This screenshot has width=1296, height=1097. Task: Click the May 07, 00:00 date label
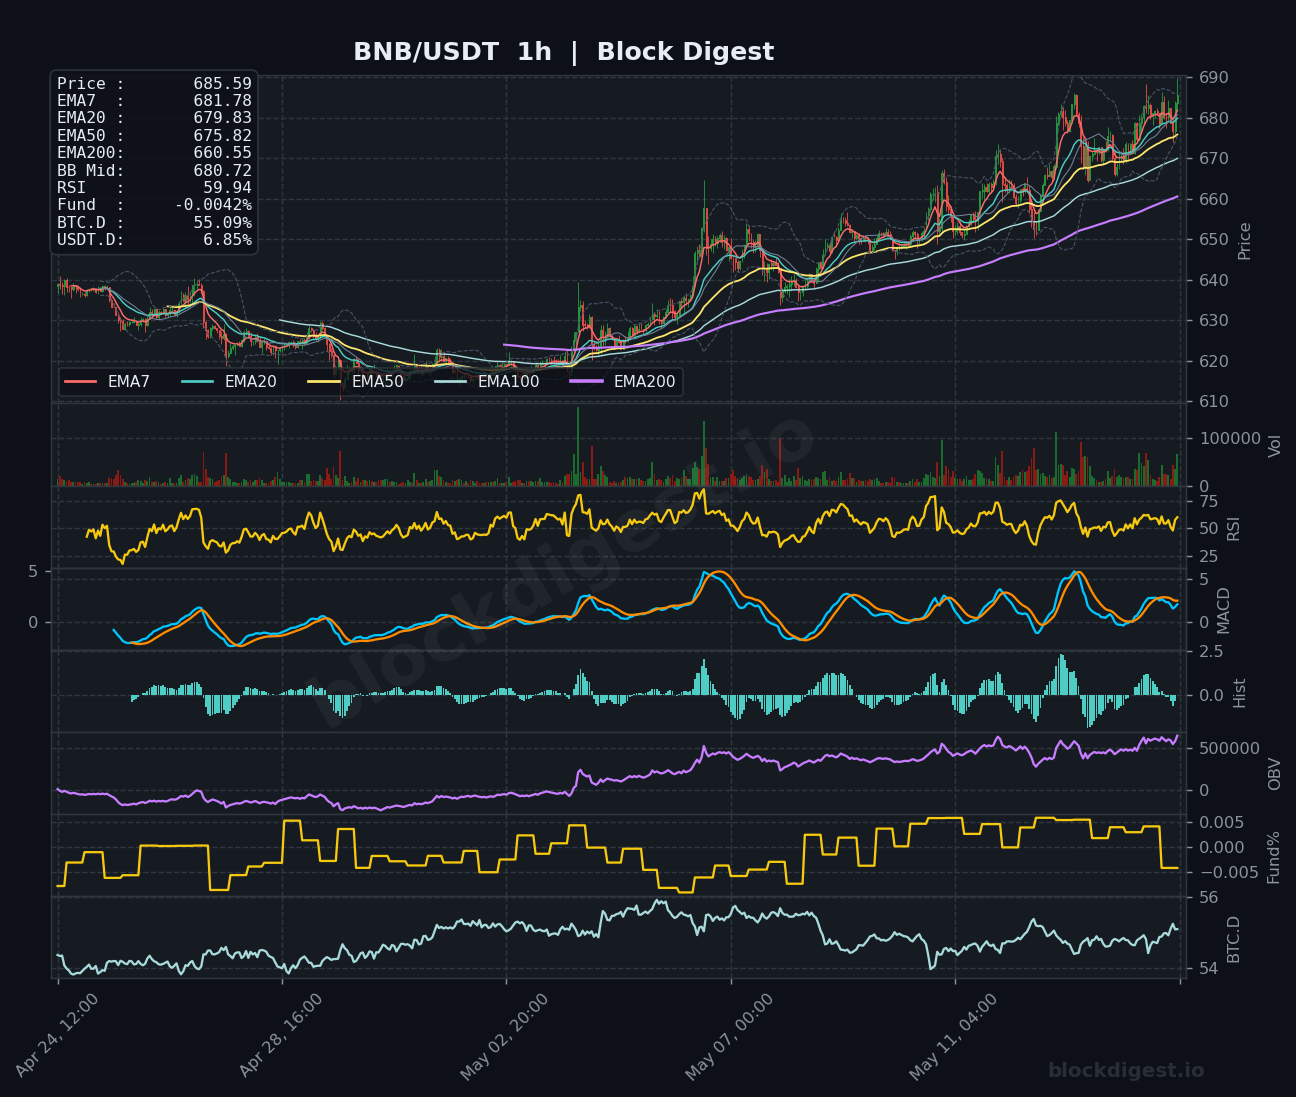tap(730, 1036)
